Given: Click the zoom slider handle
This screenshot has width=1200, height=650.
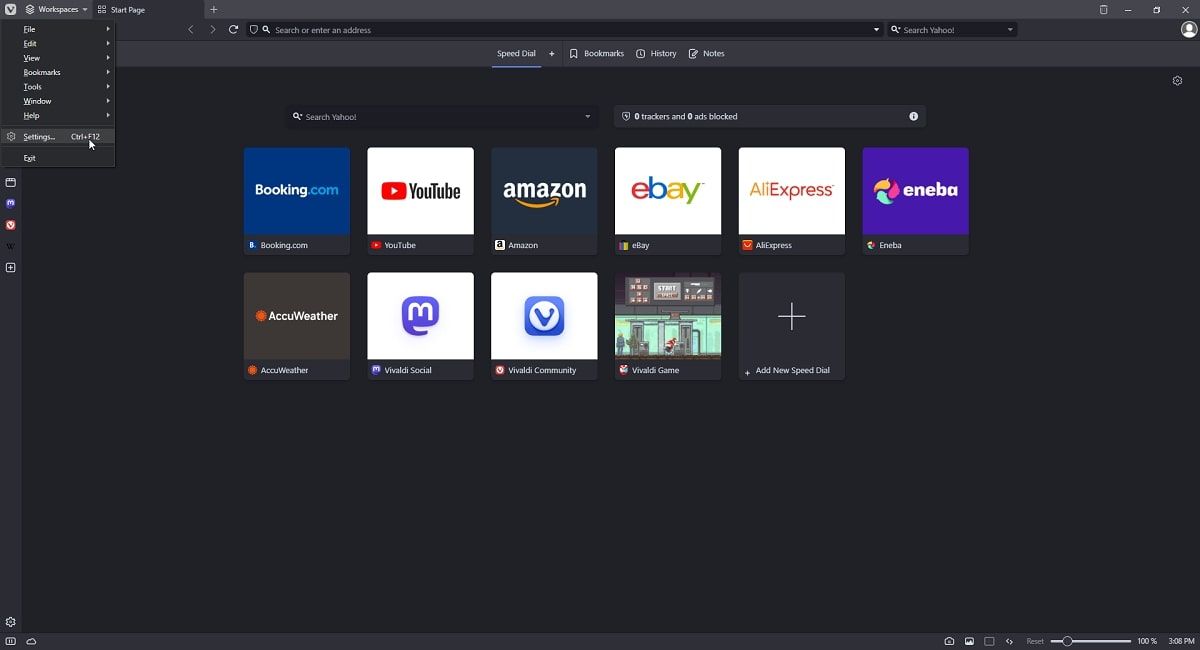Looking at the screenshot, I should [x=1068, y=641].
